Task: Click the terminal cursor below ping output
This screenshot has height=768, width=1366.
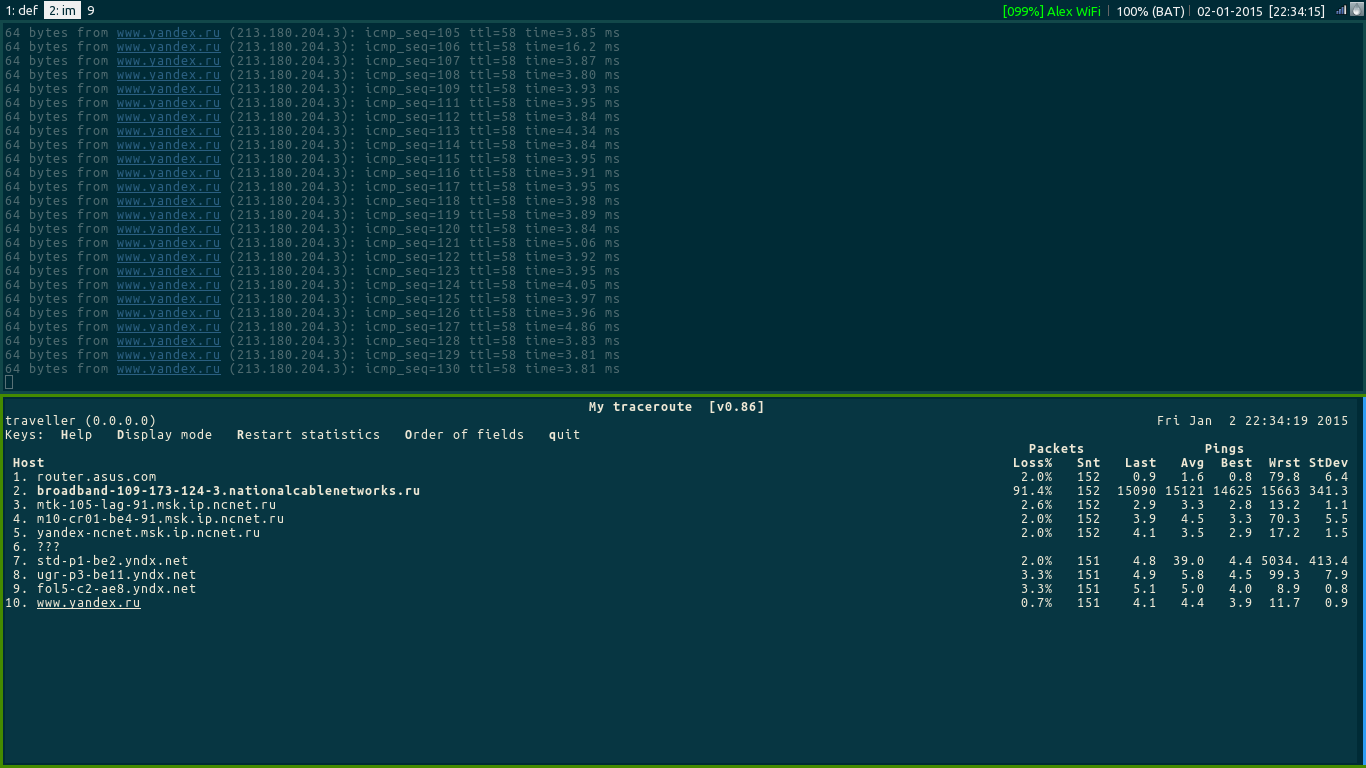Action: 9,383
